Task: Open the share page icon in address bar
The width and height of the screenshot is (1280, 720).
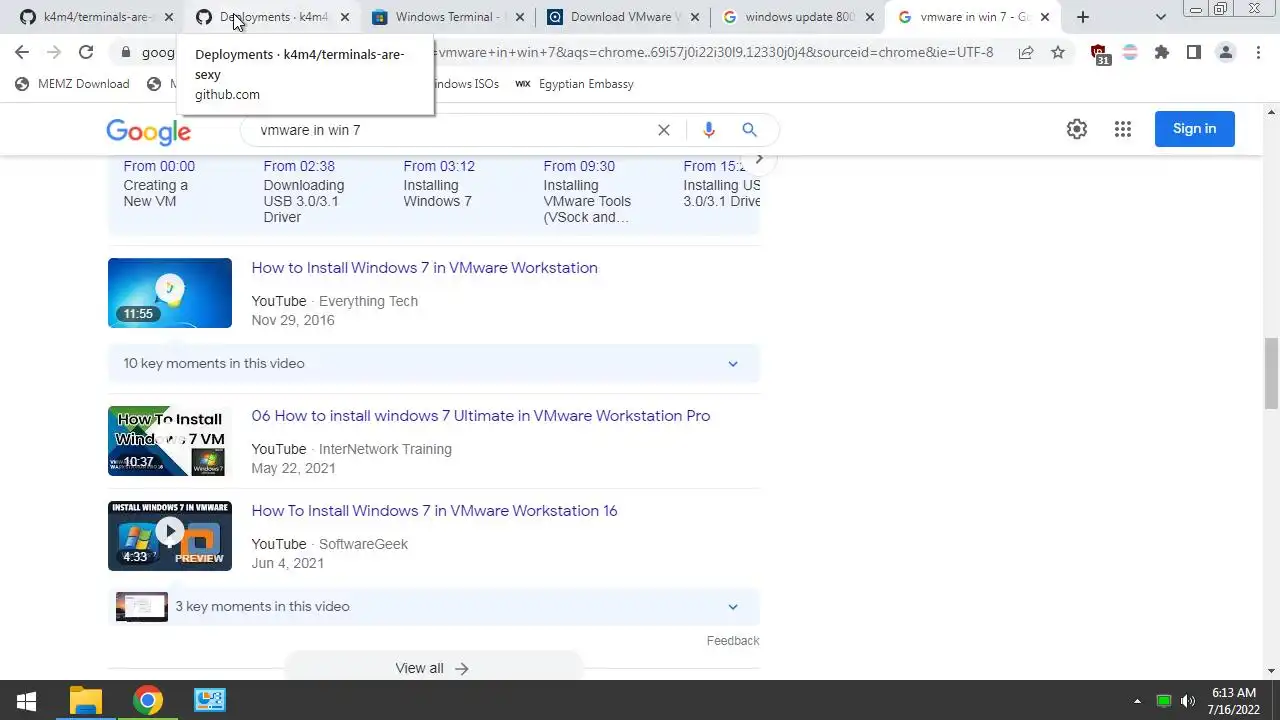Action: [1026, 52]
